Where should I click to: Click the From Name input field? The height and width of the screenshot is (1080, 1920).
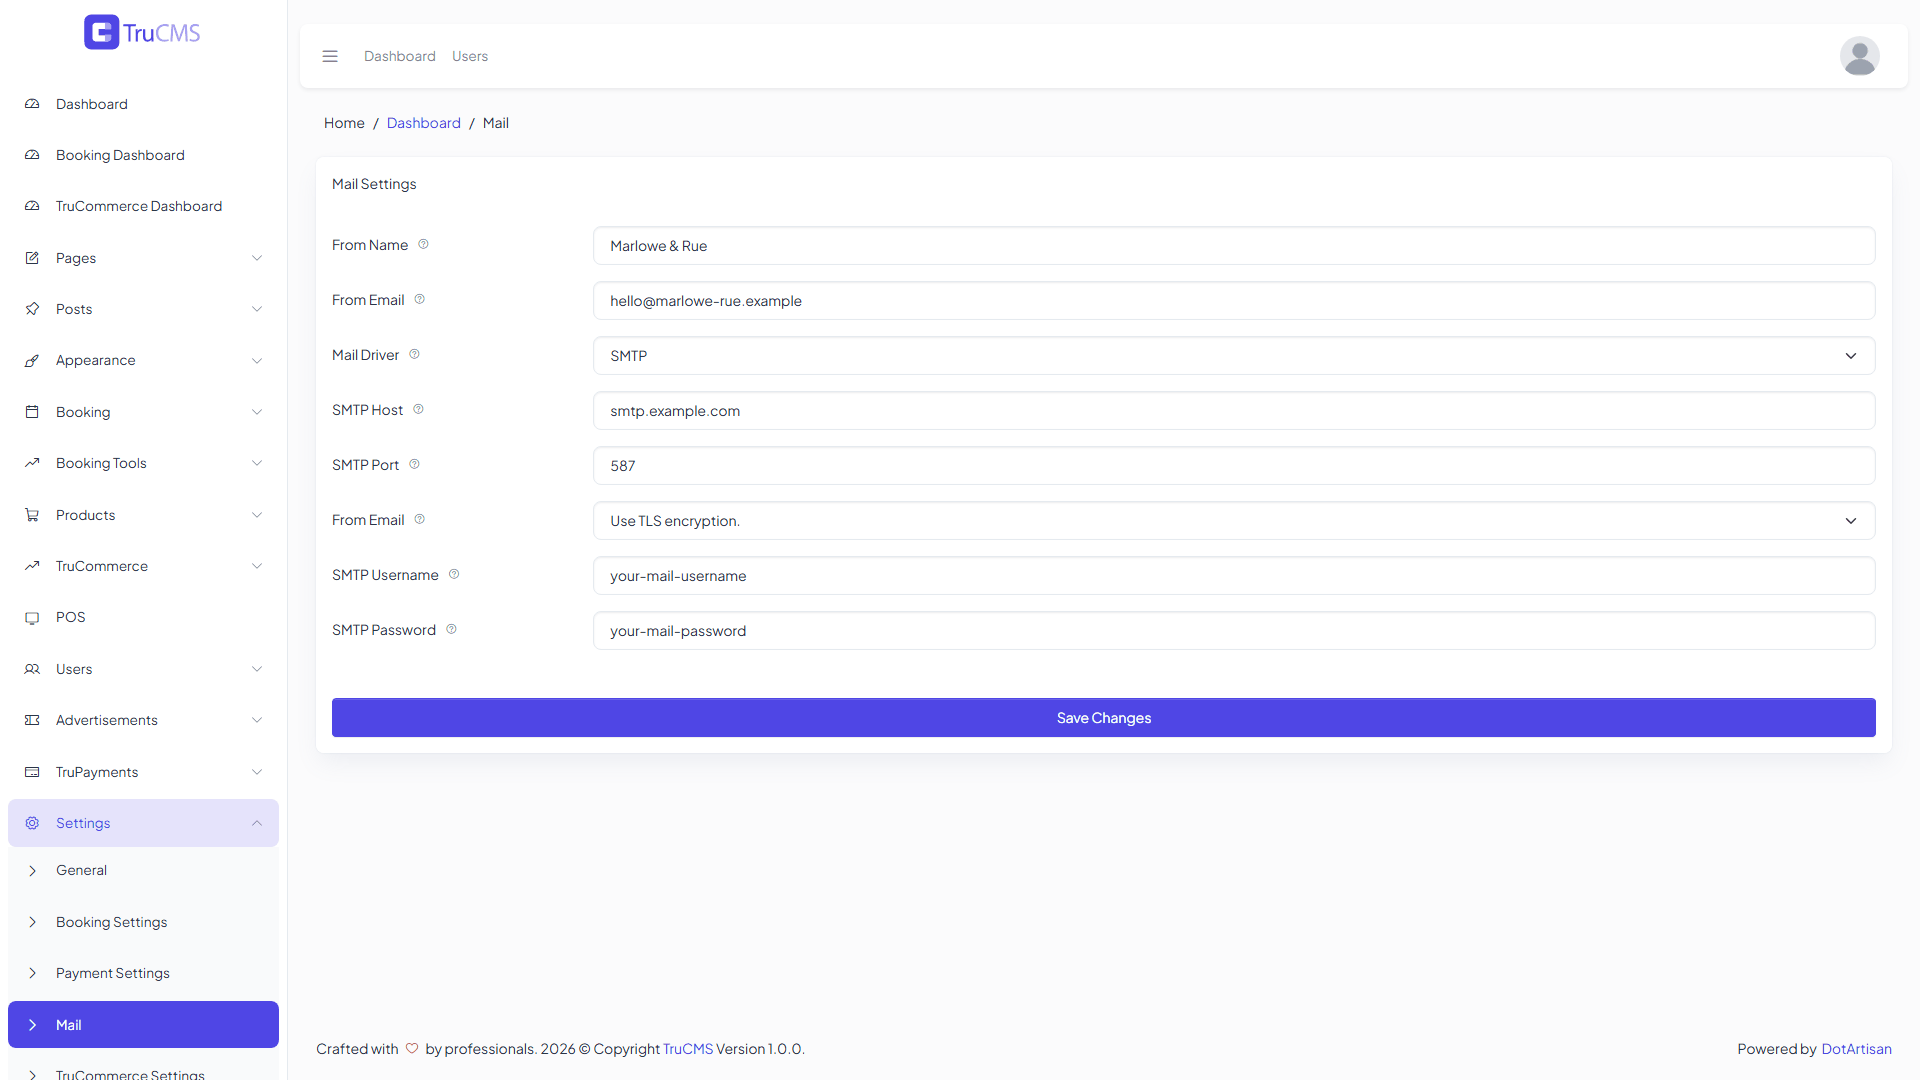(1234, 246)
